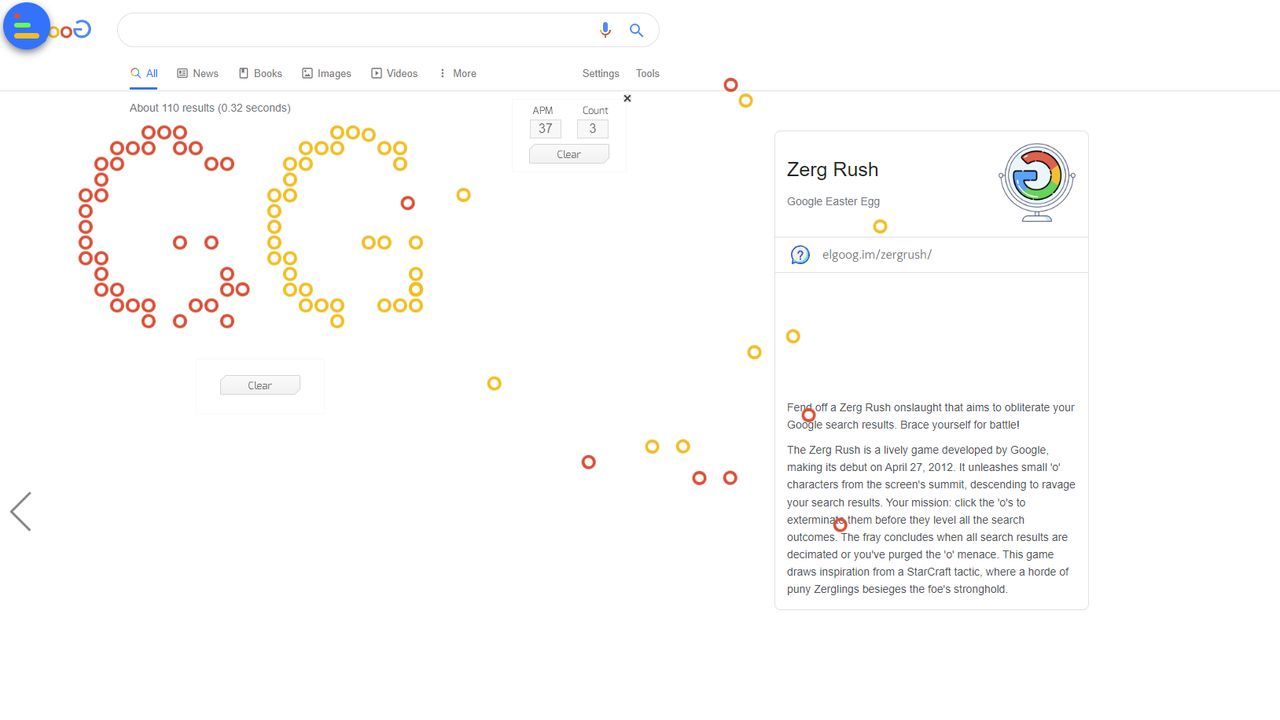Screen dimensions: 1280x720
Task: Close the APM counter panel
Action: tap(627, 98)
